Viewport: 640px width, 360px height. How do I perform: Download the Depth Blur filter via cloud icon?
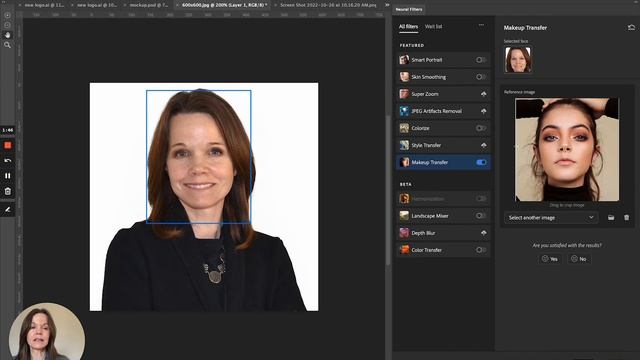[x=483, y=233]
